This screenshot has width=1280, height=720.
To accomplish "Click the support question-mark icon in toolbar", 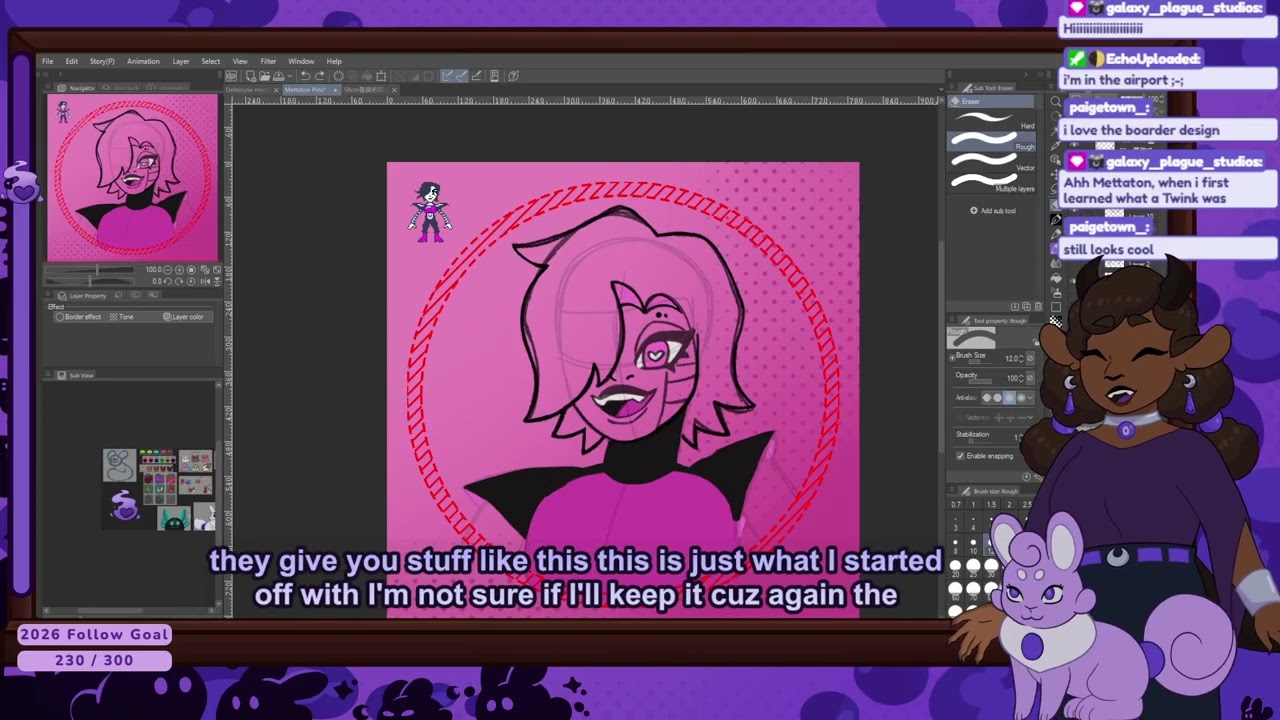I will point(513,76).
